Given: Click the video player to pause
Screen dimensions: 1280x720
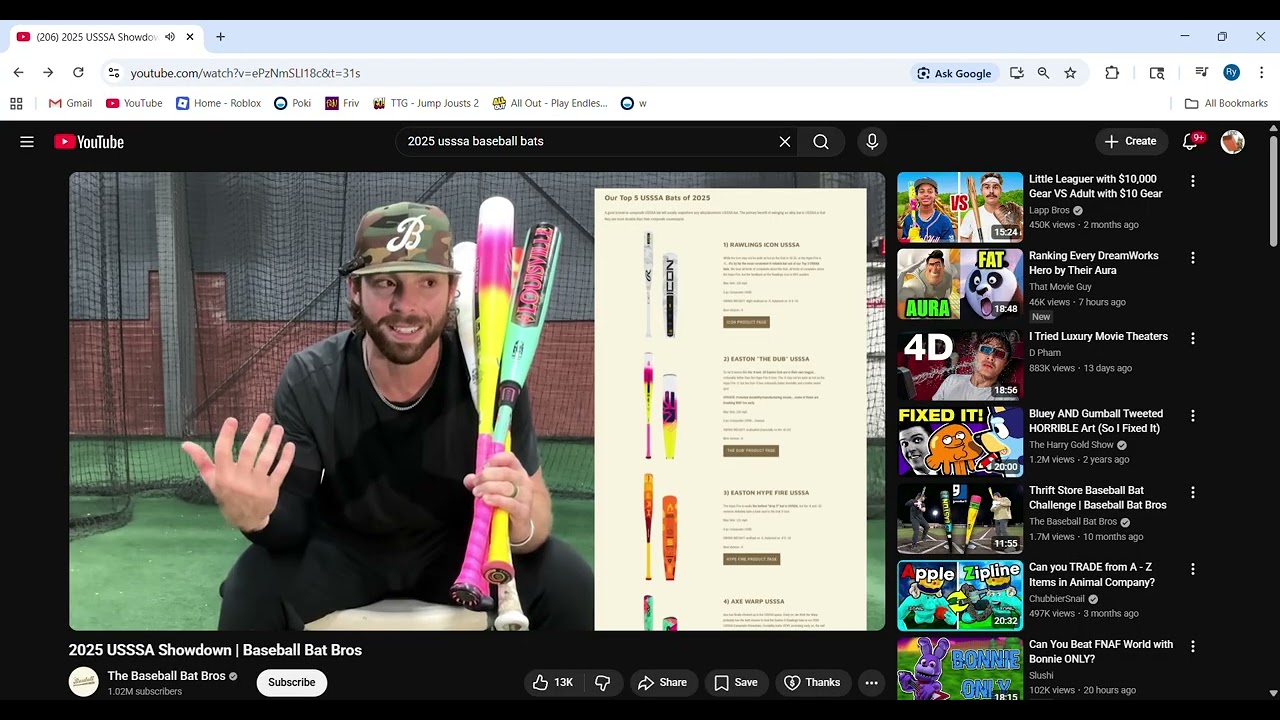Looking at the screenshot, I should click(477, 401).
